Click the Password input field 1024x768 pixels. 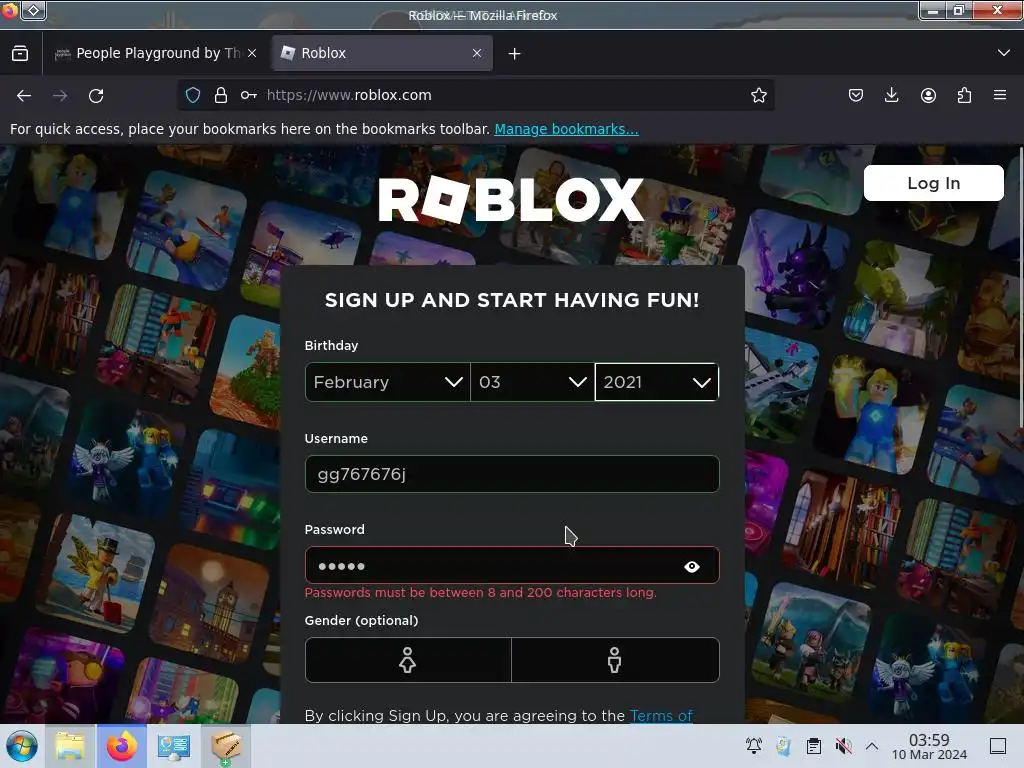click(x=512, y=566)
